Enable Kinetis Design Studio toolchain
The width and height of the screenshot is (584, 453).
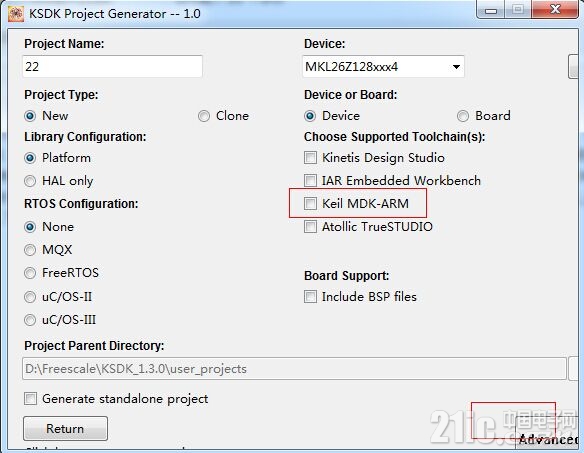tap(310, 158)
